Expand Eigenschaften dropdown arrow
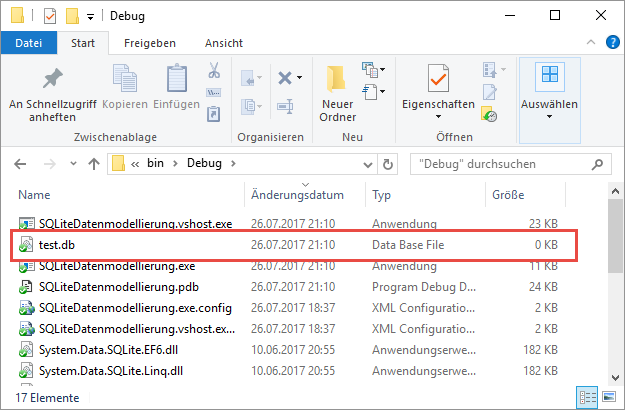 (x=438, y=117)
